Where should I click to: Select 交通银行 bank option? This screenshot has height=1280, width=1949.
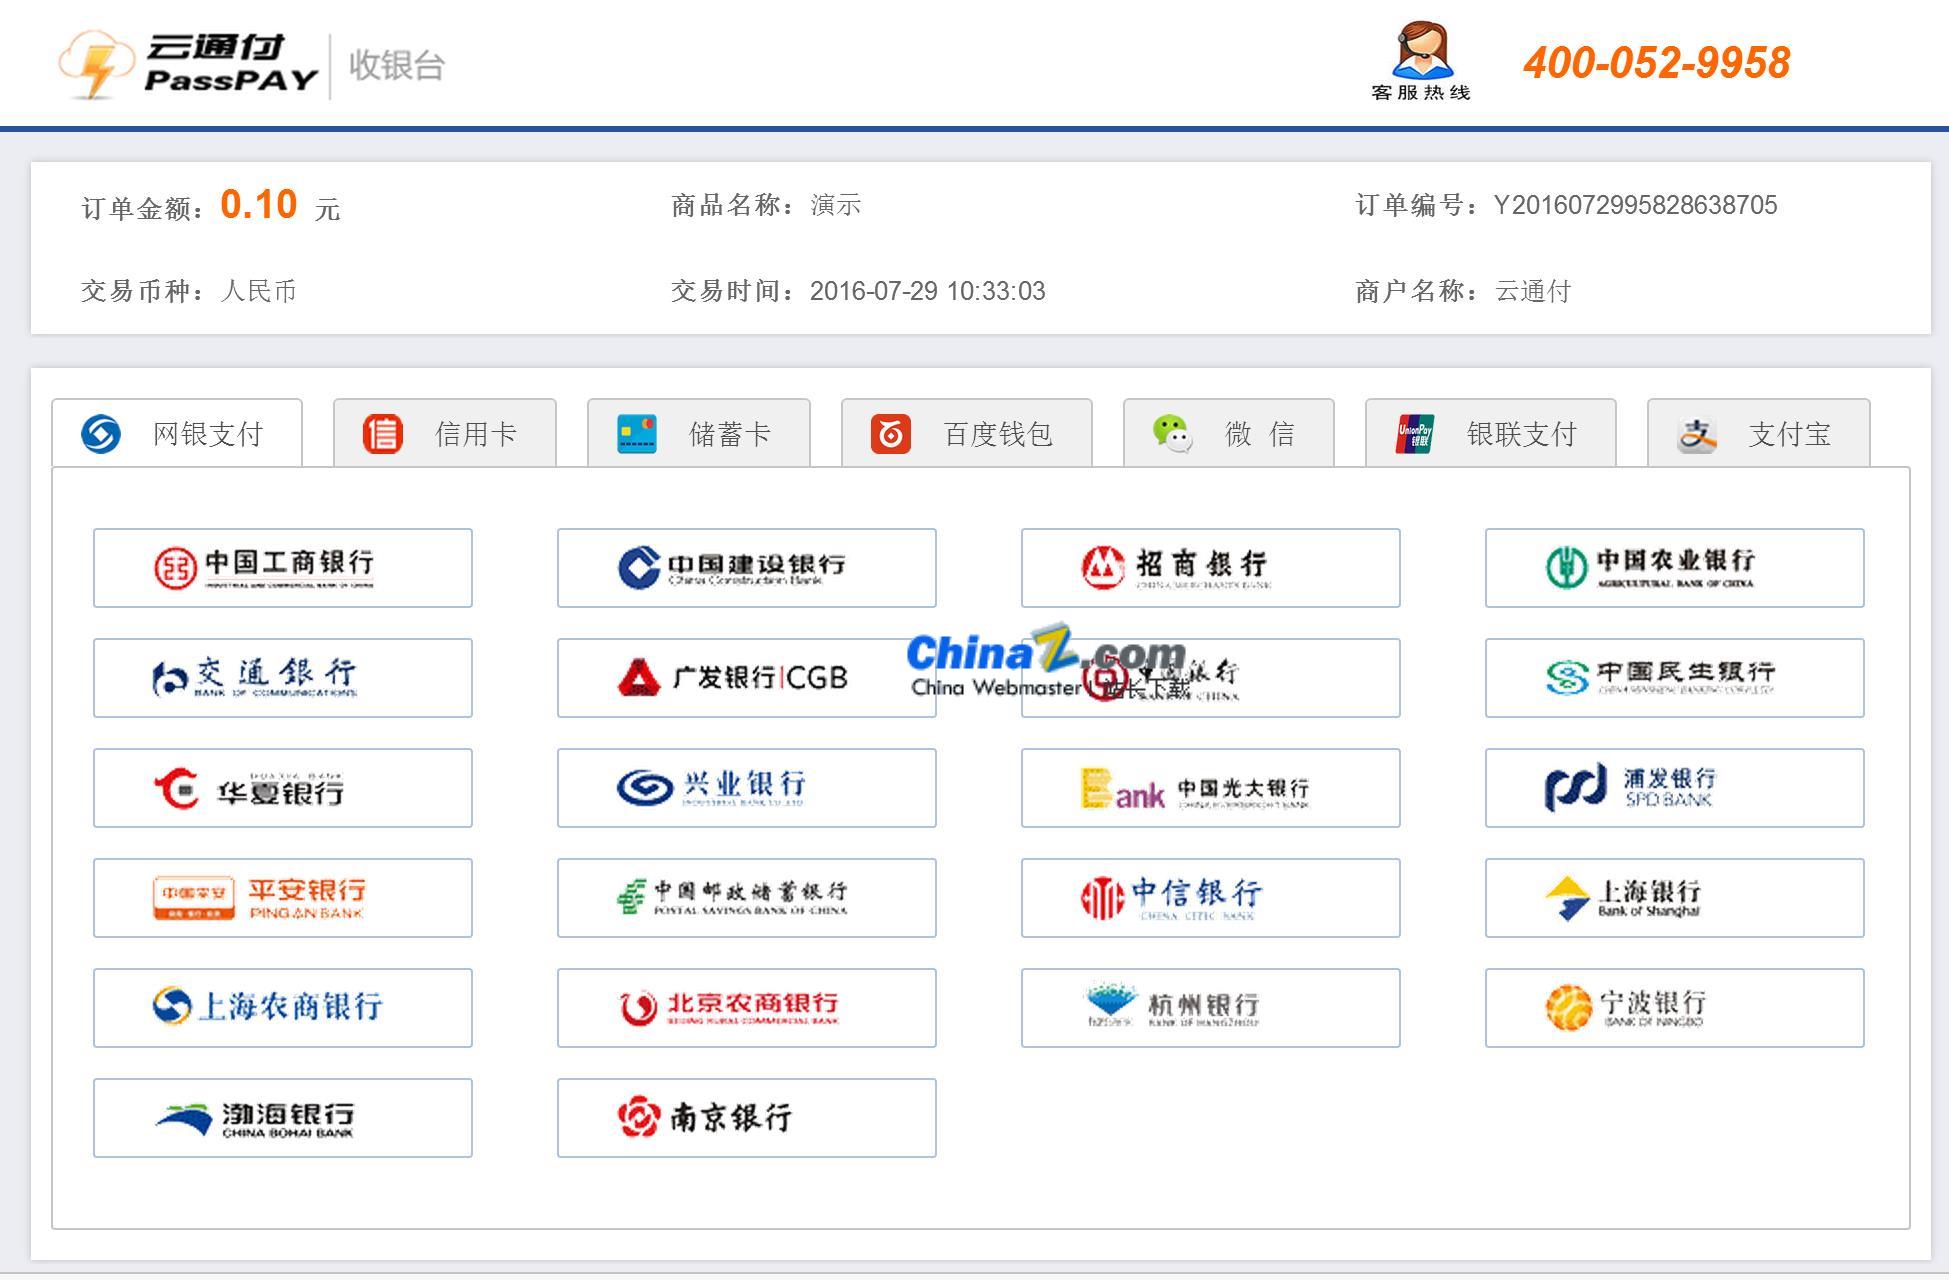click(283, 678)
